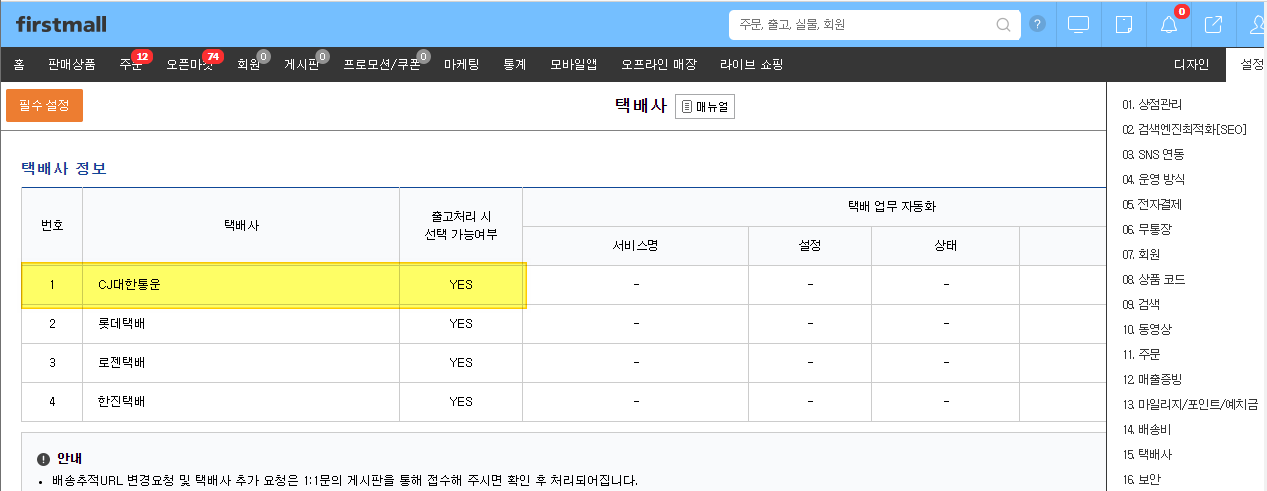1267x491 pixels.
Task: Open the 오프라인 매장 menu
Action: pyautogui.click(x=659, y=65)
